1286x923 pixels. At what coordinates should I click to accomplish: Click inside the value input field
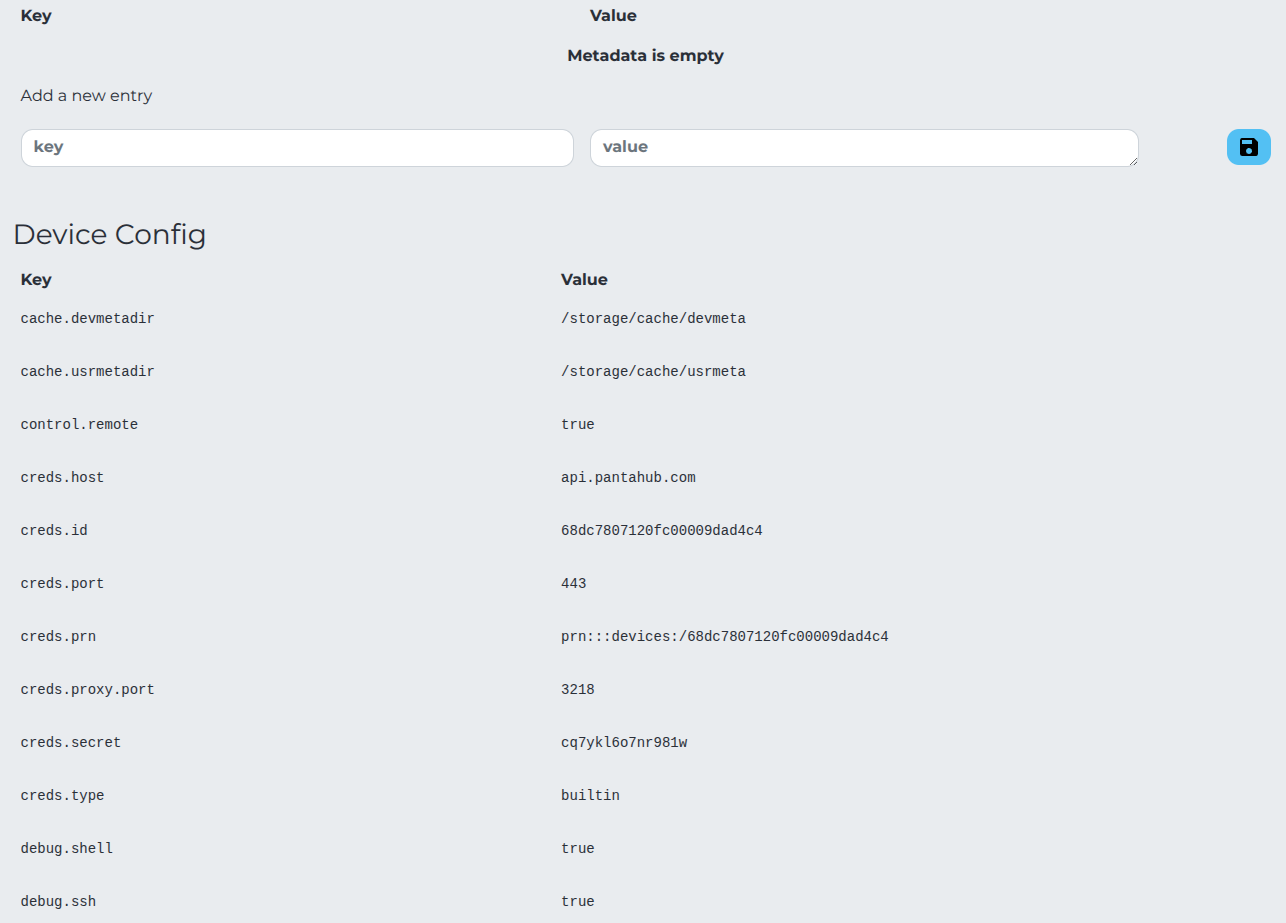click(x=863, y=147)
